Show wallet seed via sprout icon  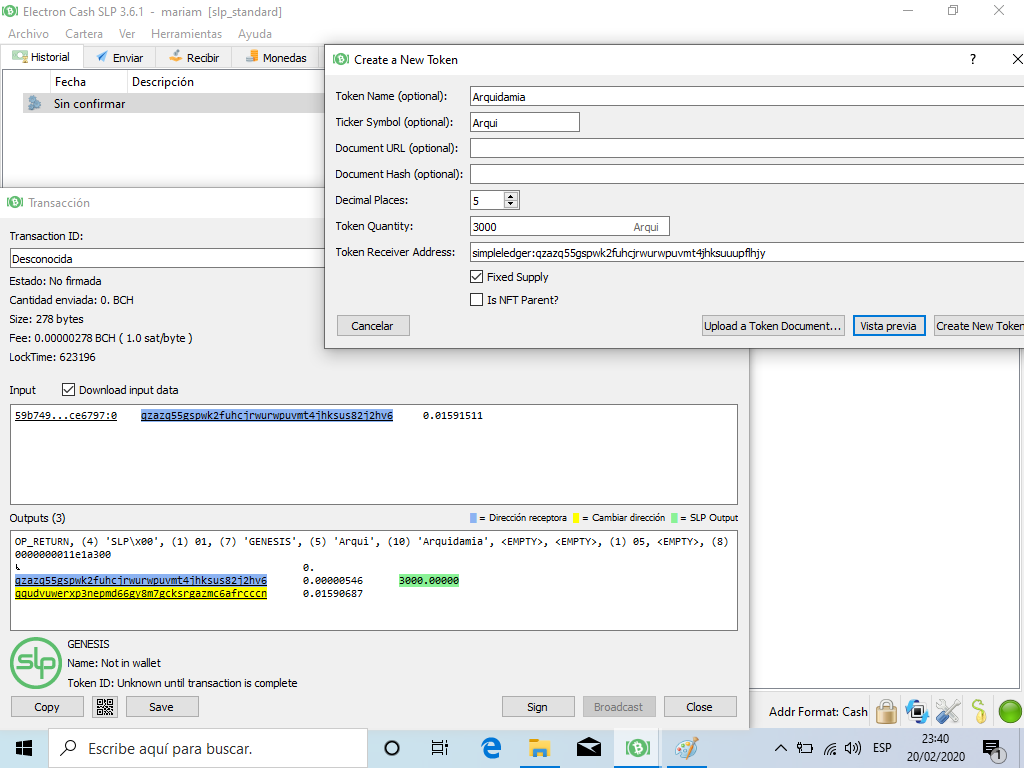(x=978, y=711)
